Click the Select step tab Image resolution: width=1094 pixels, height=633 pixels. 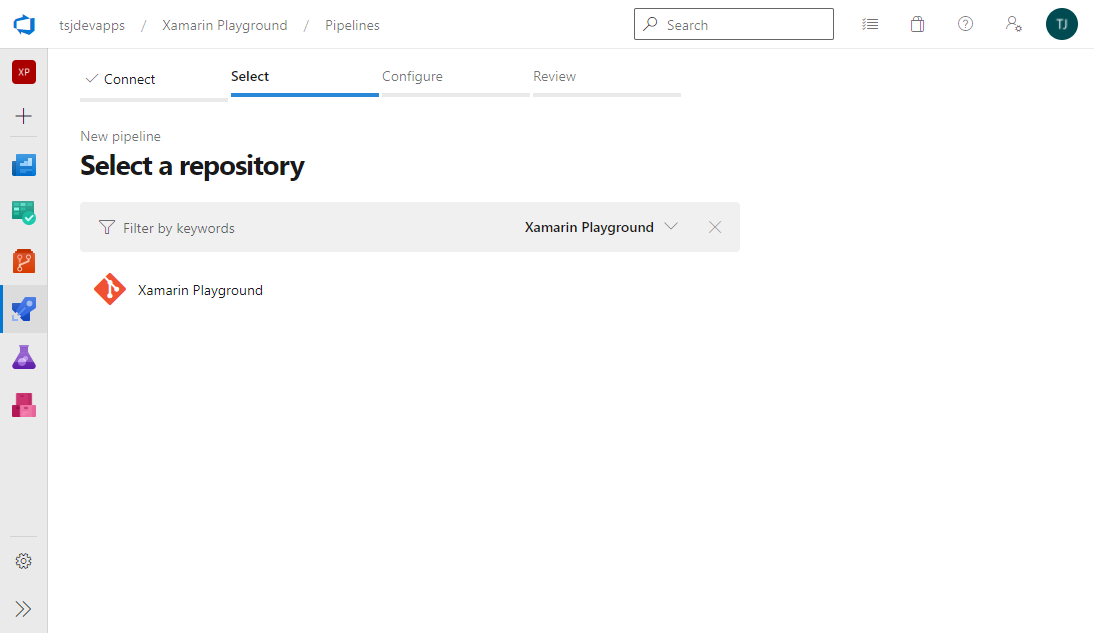click(x=250, y=76)
